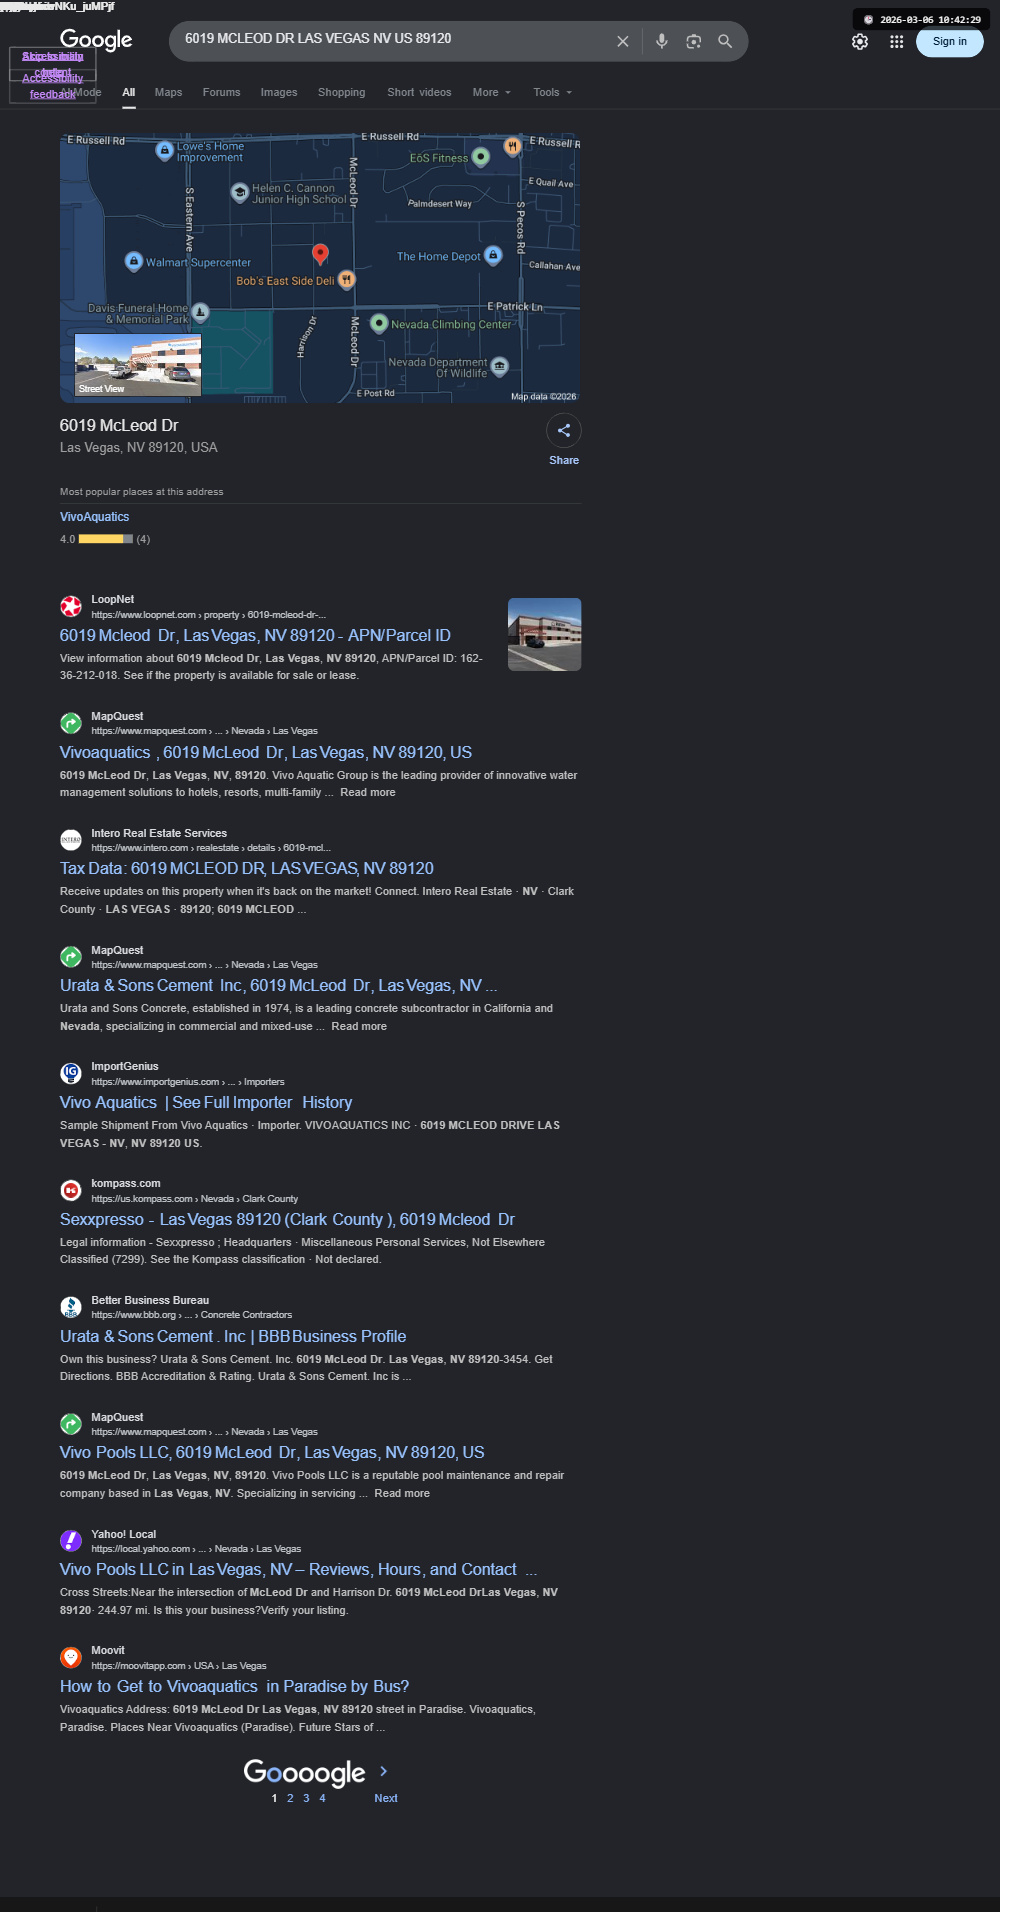The image size is (1012, 1912).
Task: Switch to the Images tab
Action: click(x=279, y=92)
